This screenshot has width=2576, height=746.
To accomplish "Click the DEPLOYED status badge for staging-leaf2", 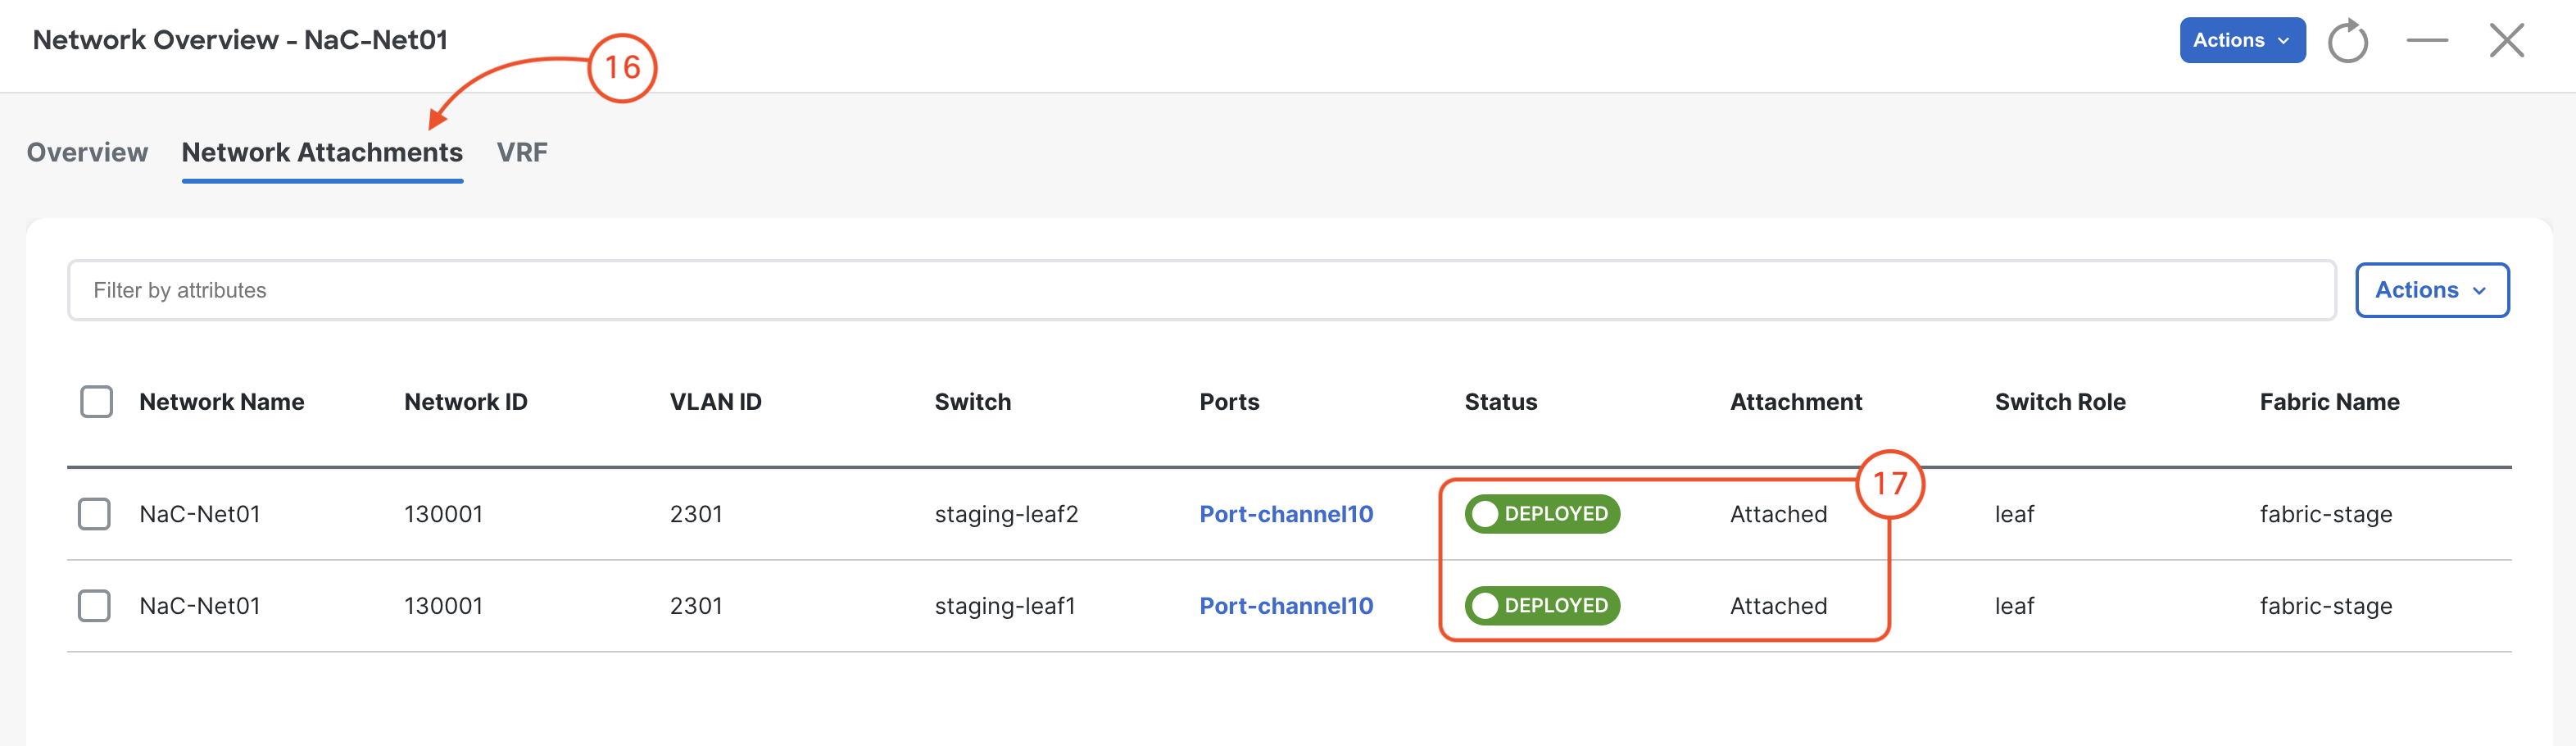I will (x=1542, y=514).
